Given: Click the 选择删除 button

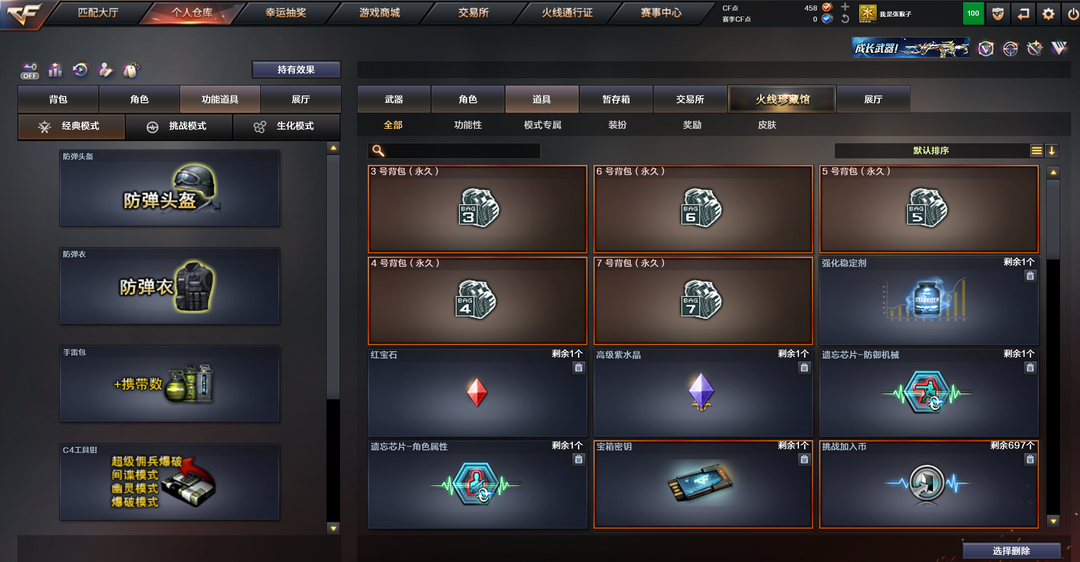Looking at the screenshot, I should pyautogui.click(x=1011, y=551).
